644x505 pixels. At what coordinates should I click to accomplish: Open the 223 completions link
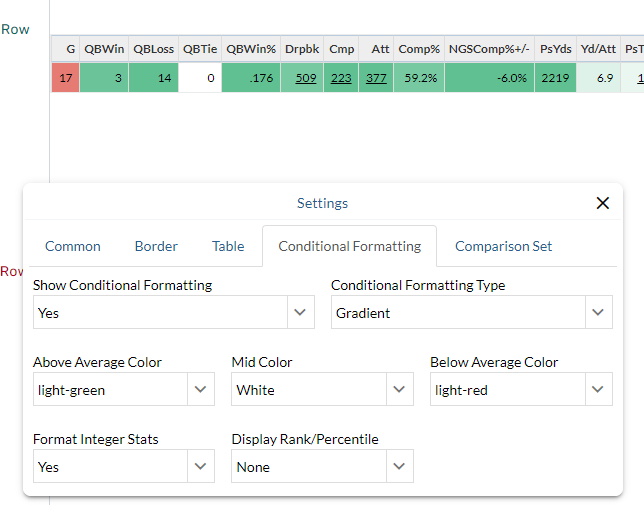pyautogui.click(x=341, y=78)
